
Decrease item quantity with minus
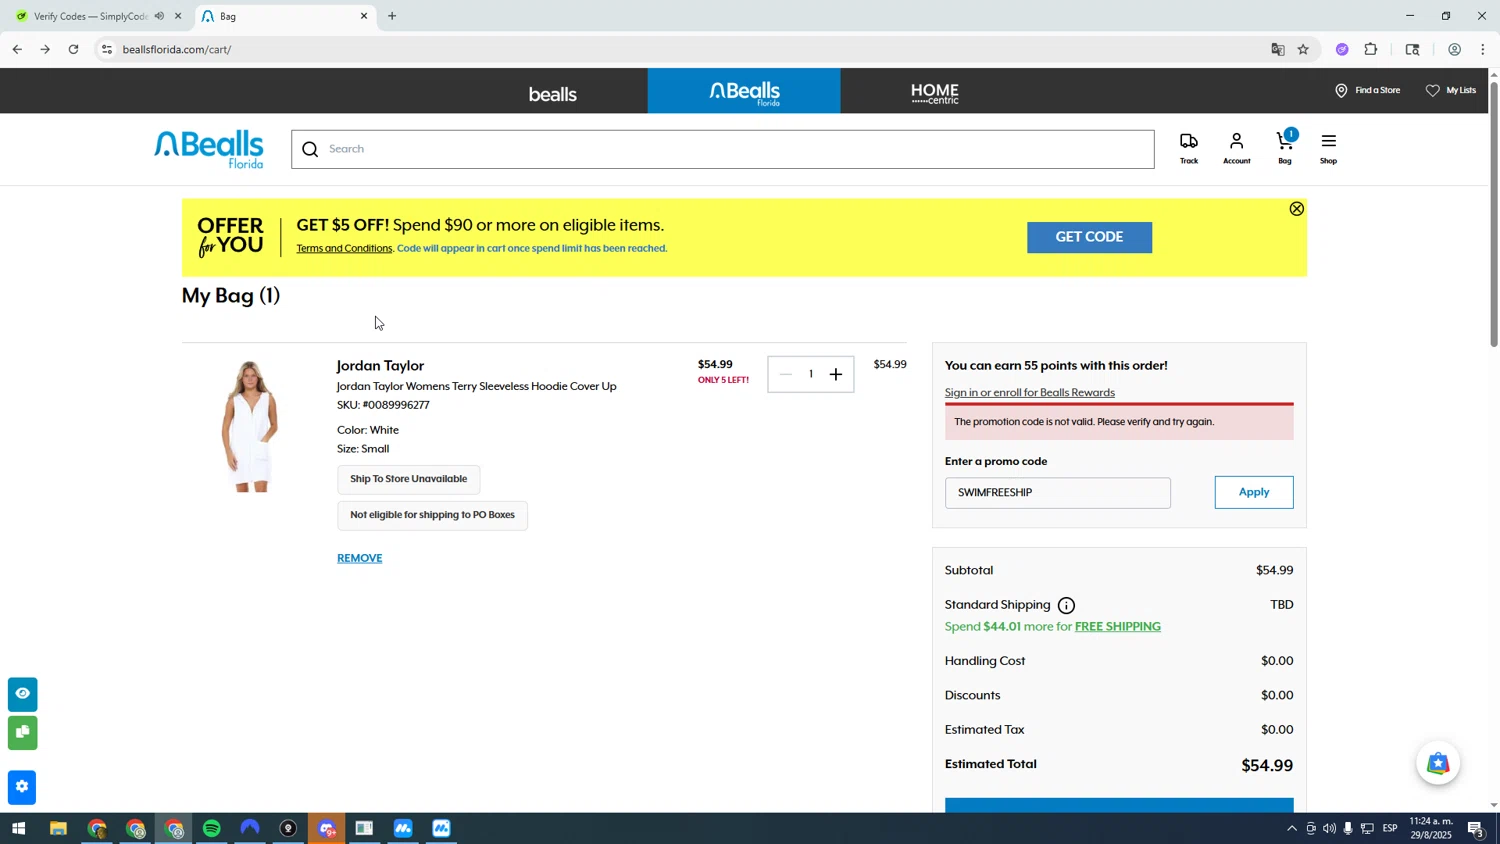point(786,374)
